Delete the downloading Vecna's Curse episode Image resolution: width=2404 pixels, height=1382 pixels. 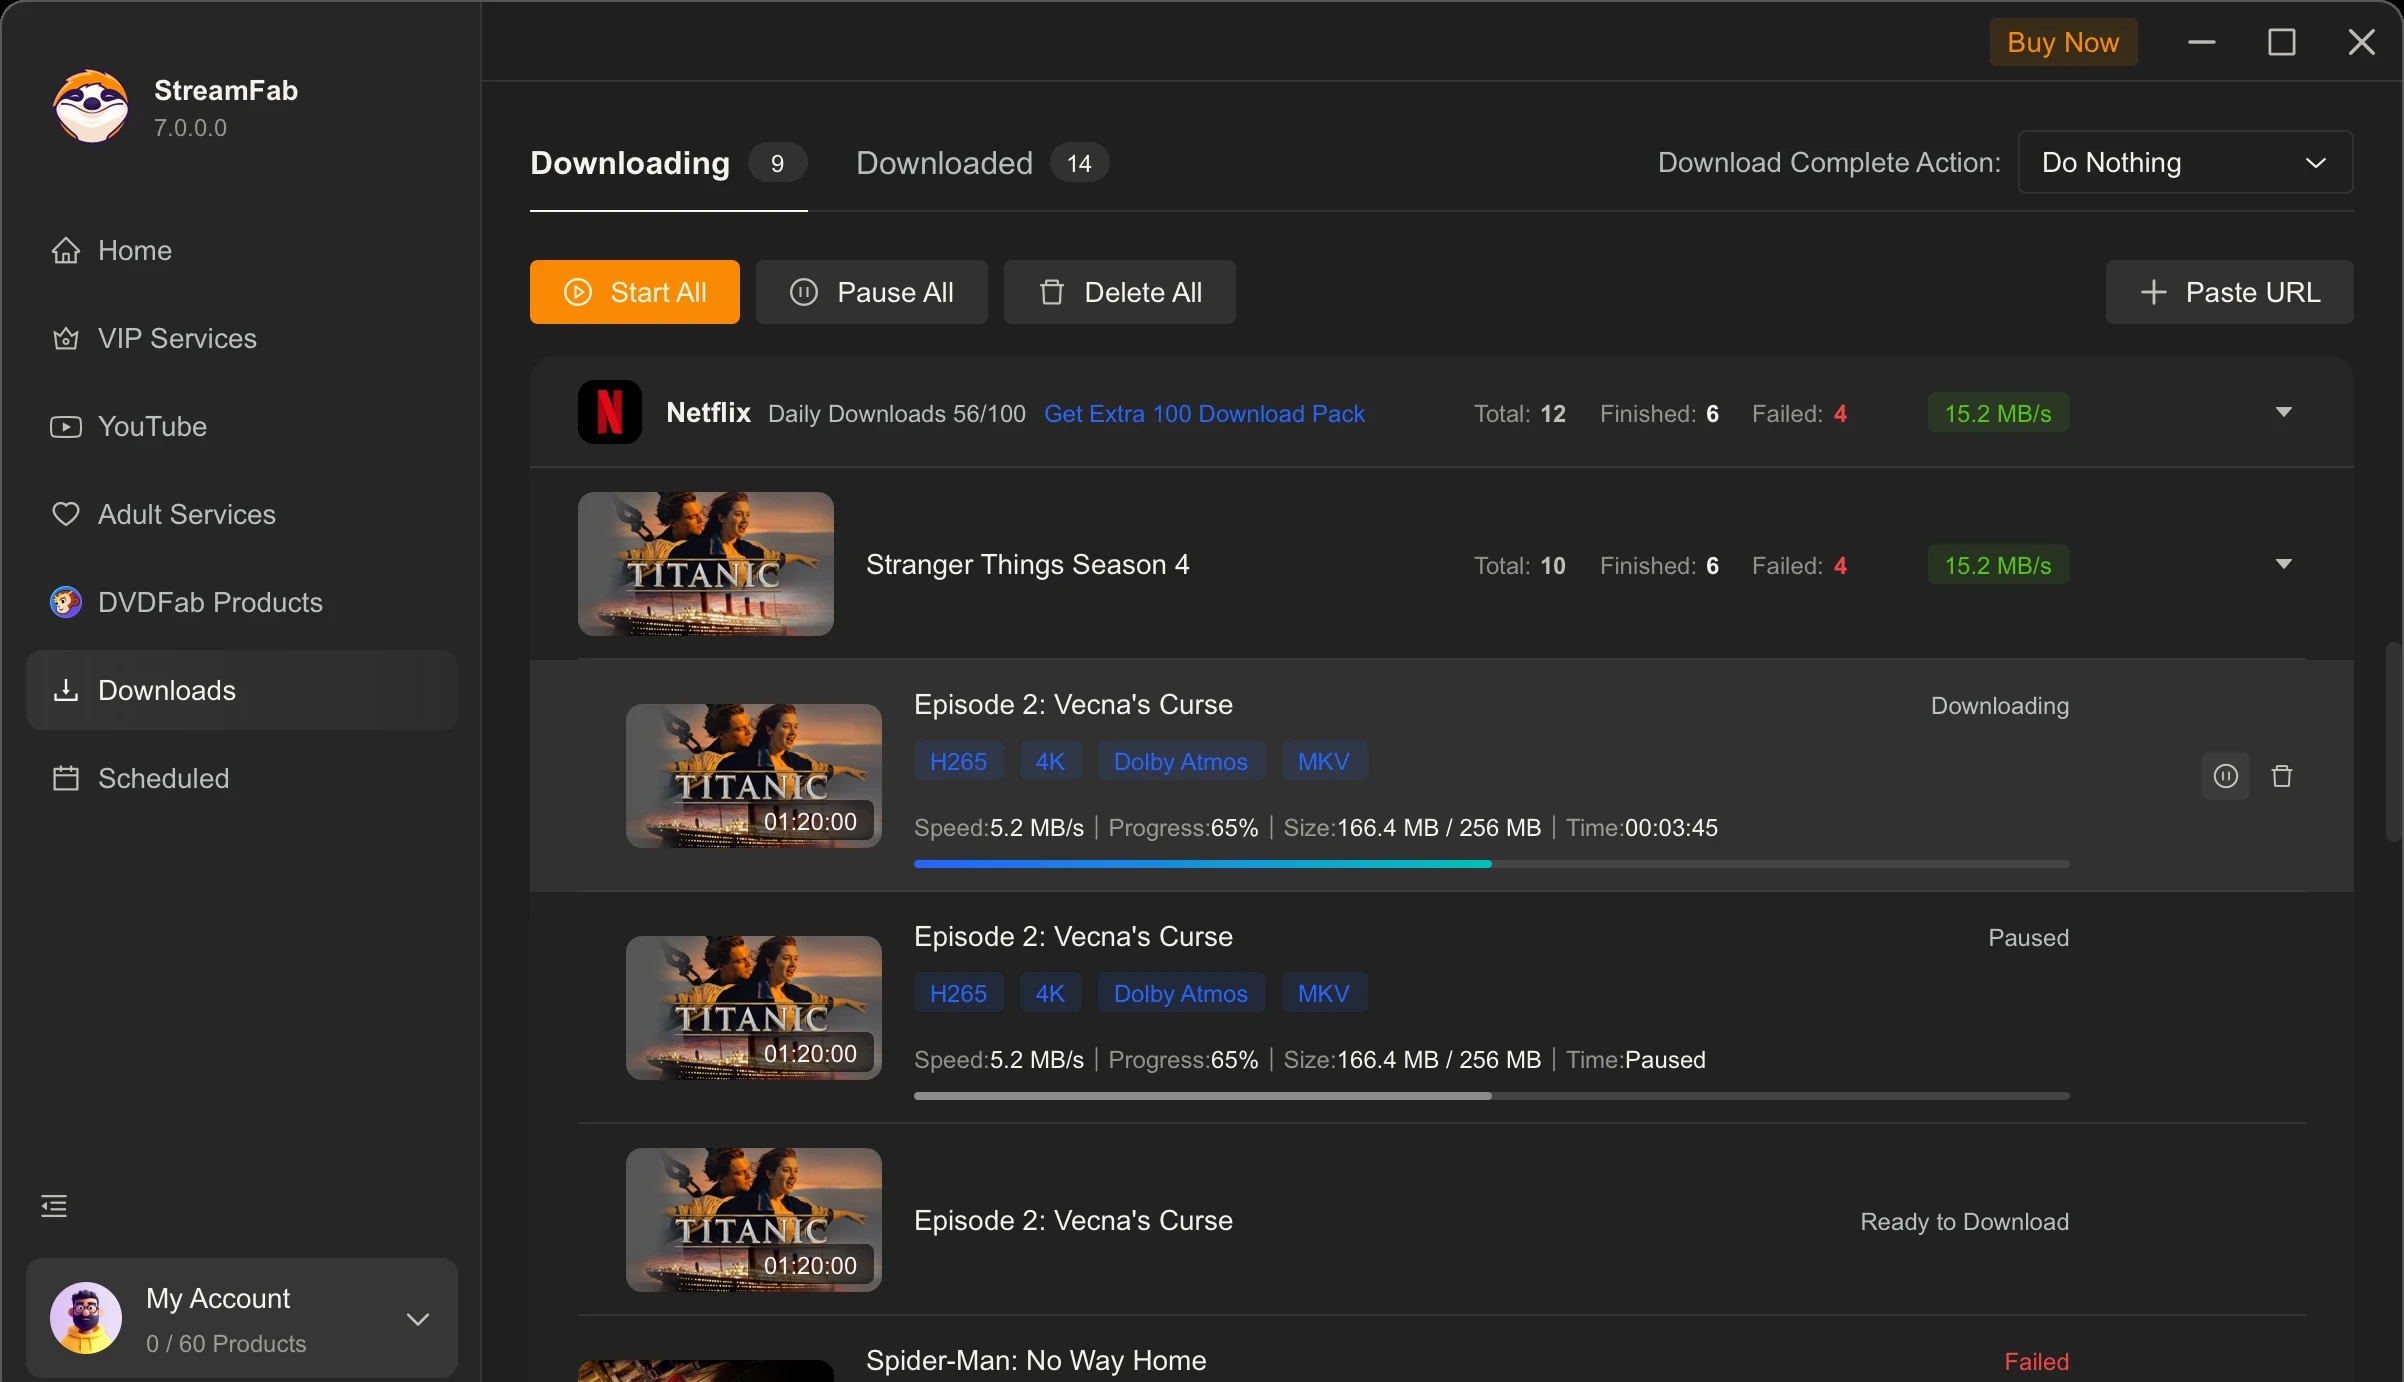click(2282, 776)
